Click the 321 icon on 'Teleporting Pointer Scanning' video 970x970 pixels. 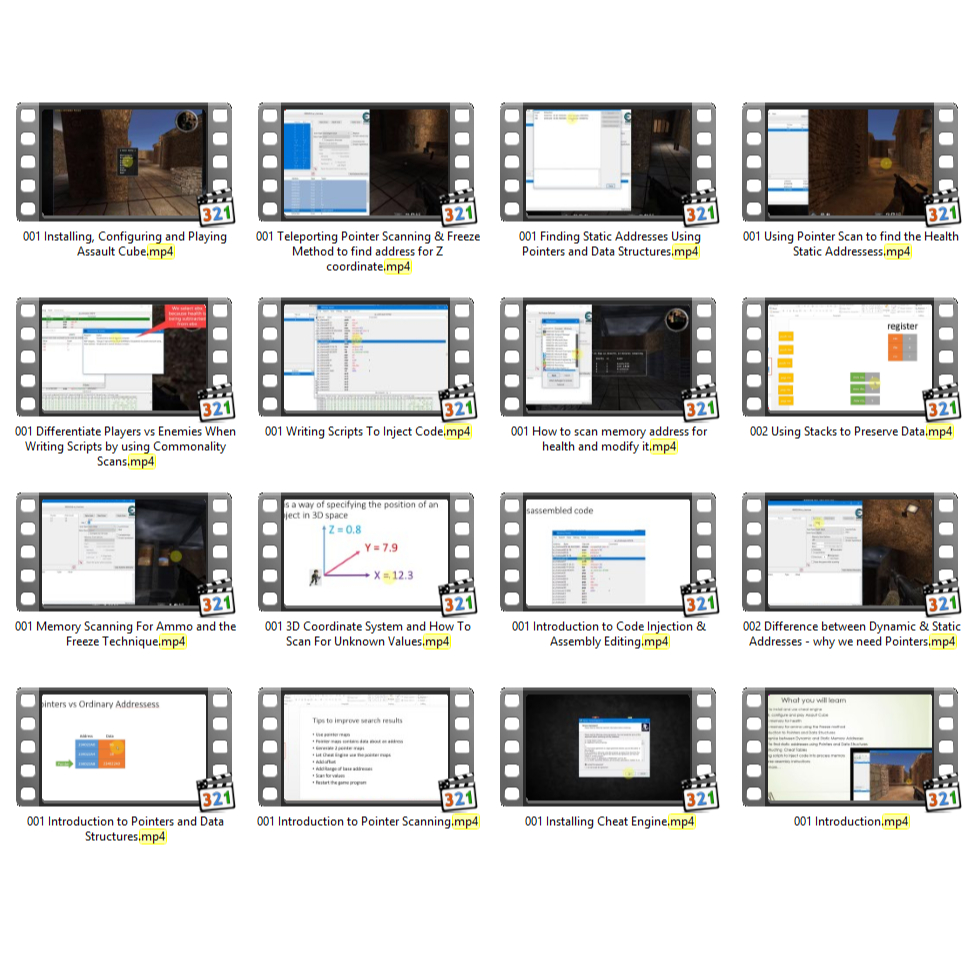click(x=458, y=211)
